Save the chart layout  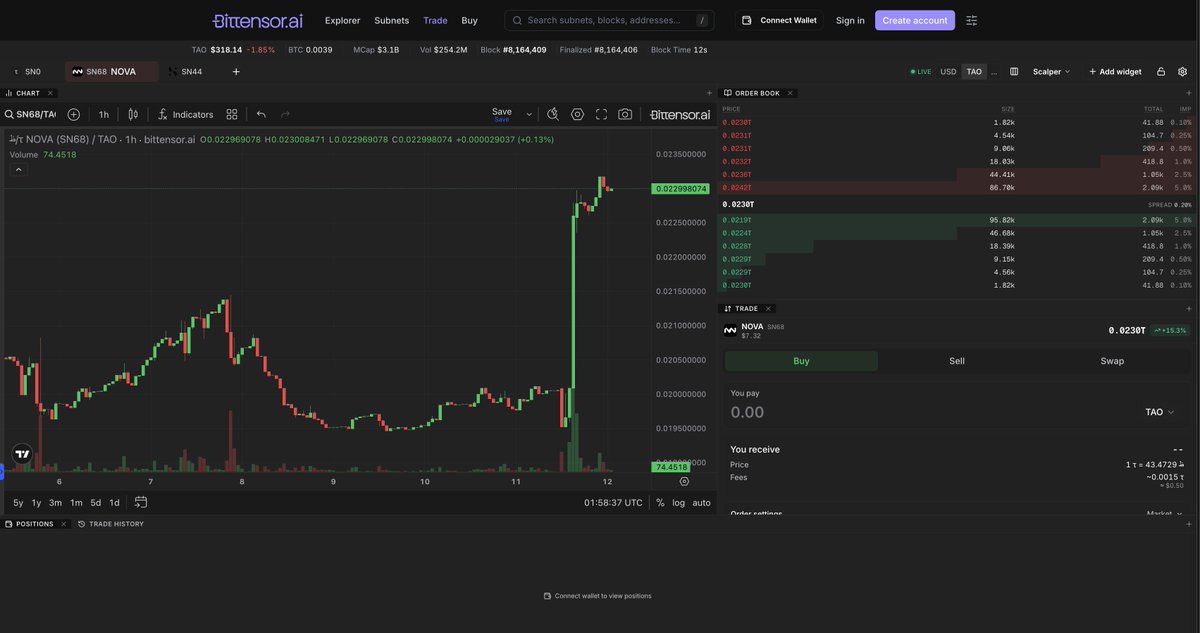click(502, 114)
